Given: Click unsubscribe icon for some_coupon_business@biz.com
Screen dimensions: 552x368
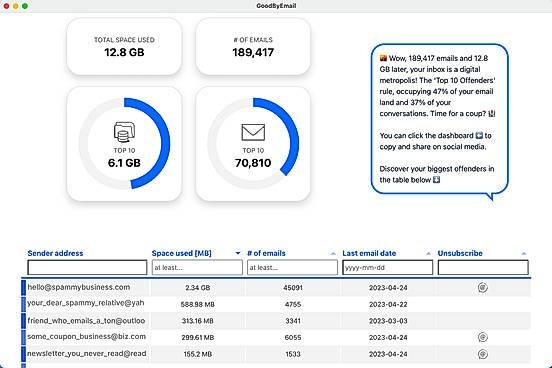Looking at the screenshot, I should (x=483, y=337).
